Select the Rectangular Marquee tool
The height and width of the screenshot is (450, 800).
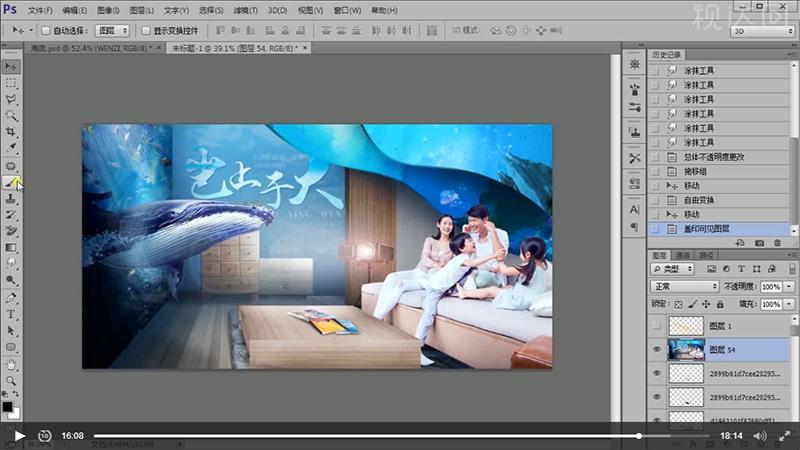[10, 83]
